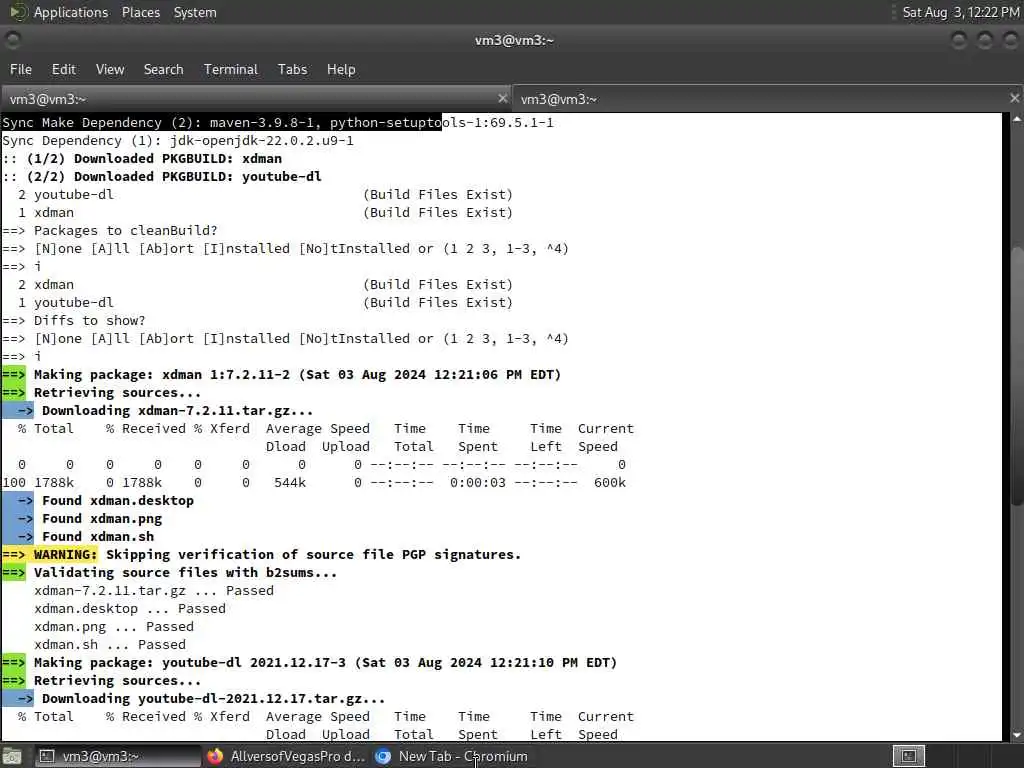Open the System menu in top panel
The height and width of the screenshot is (768, 1024).
(195, 12)
